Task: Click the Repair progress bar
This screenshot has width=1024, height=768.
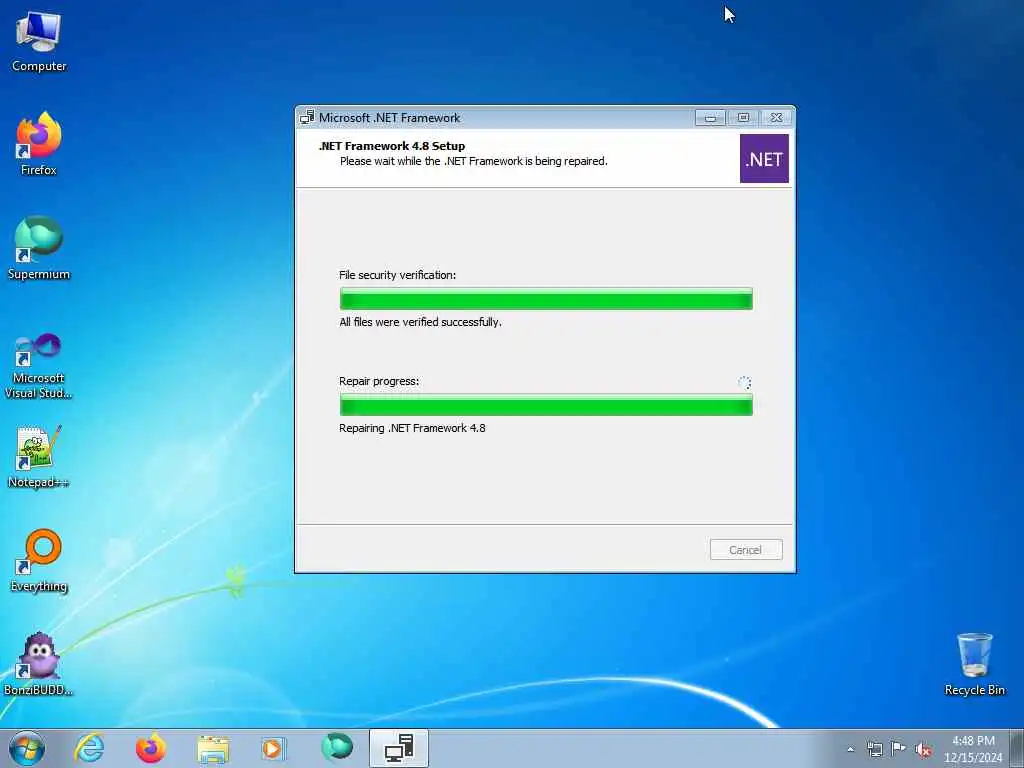Action: click(x=546, y=405)
